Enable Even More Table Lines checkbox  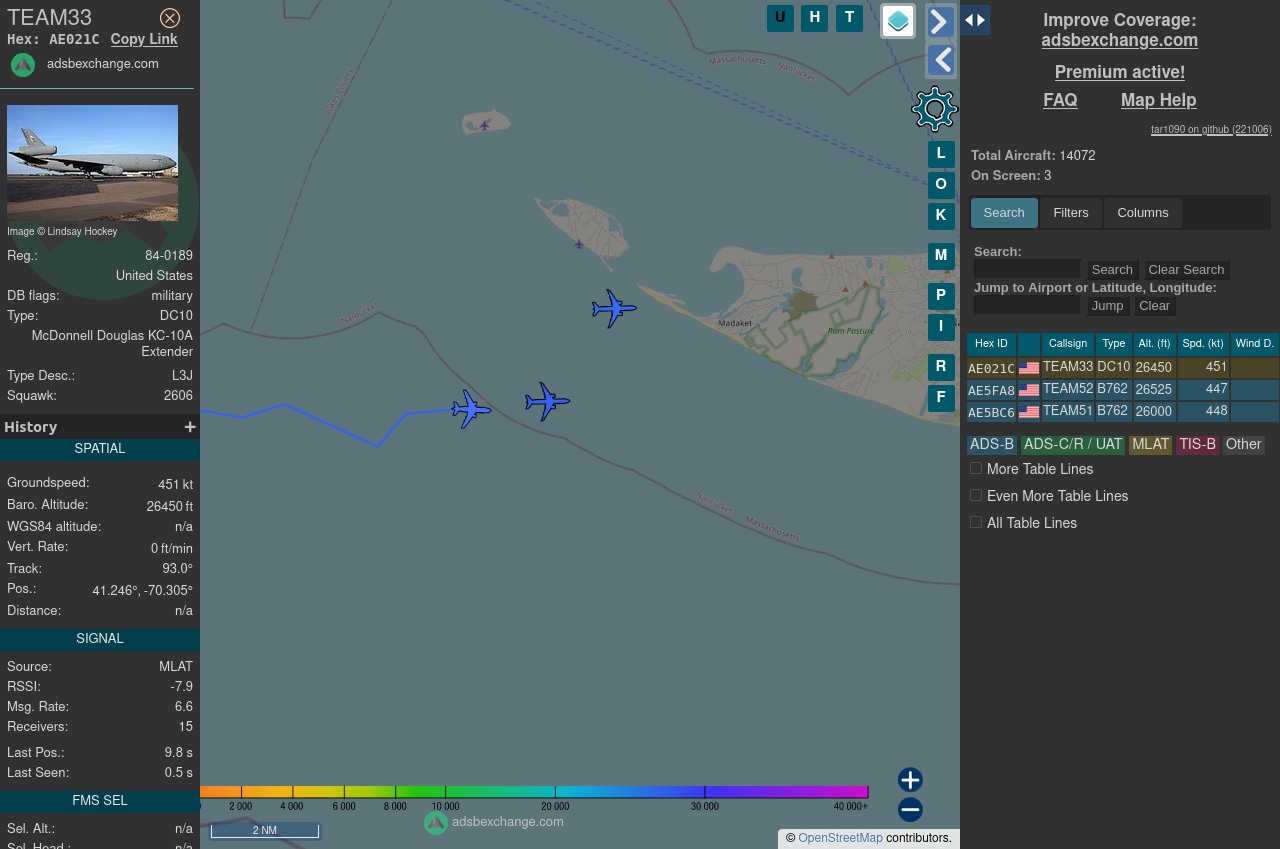(x=976, y=496)
